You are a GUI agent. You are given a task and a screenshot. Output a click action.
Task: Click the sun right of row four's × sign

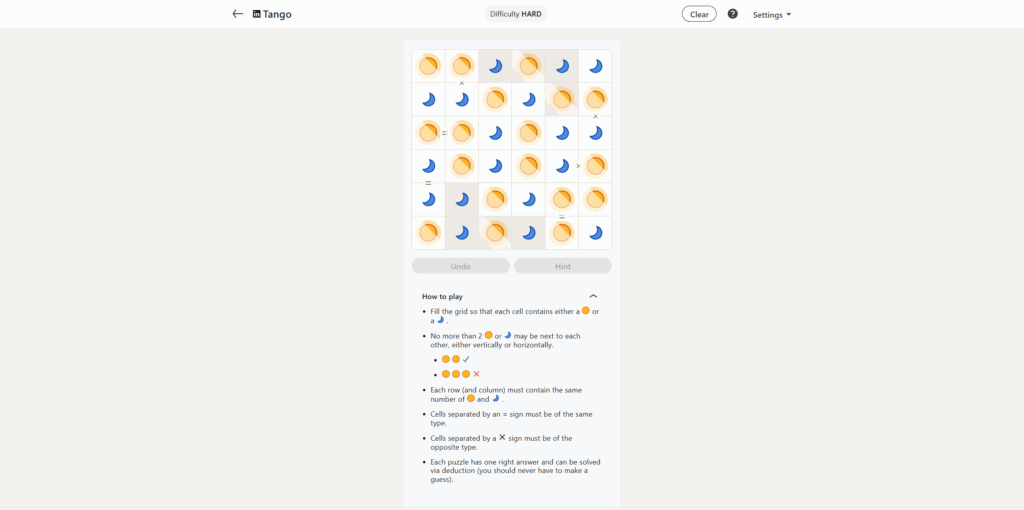(595, 166)
